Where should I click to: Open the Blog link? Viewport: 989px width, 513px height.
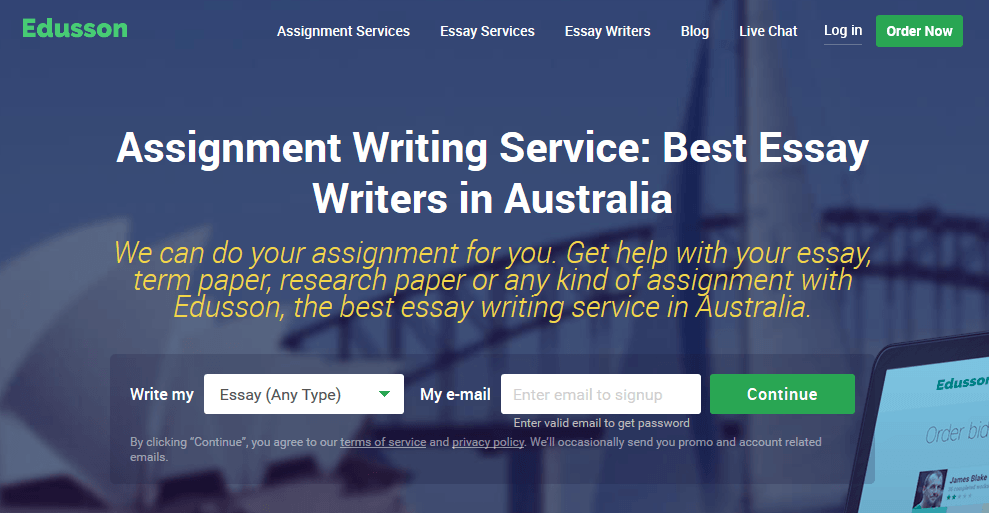click(694, 32)
